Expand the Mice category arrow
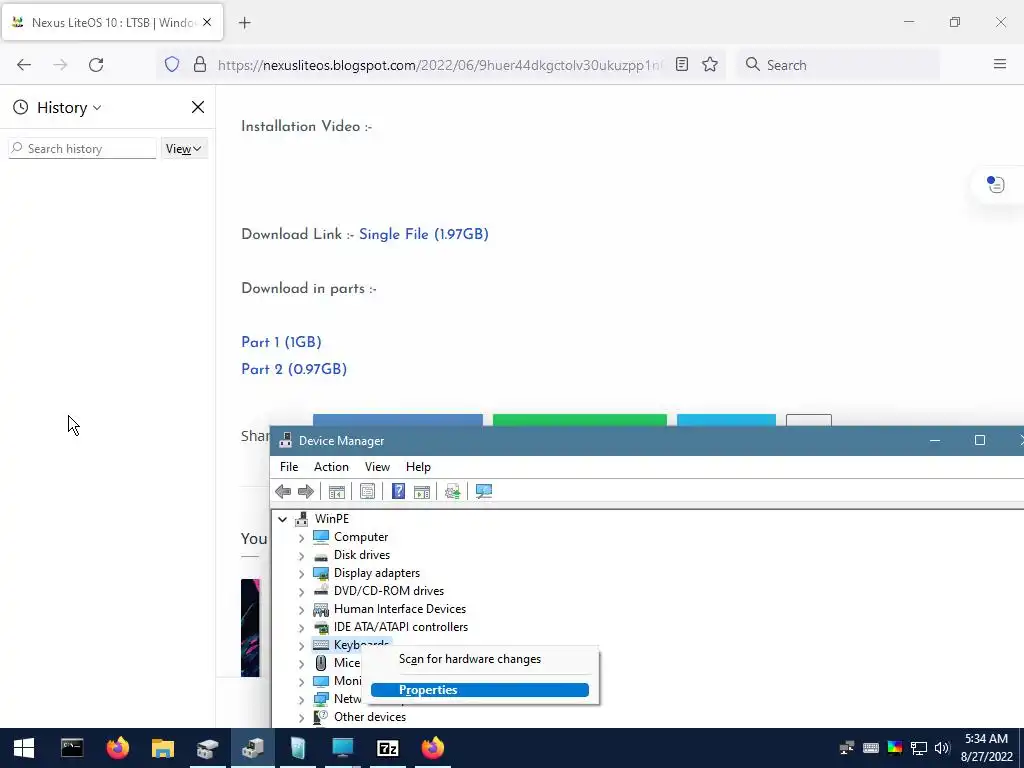The height and width of the screenshot is (768, 1024). pos(301,664)
